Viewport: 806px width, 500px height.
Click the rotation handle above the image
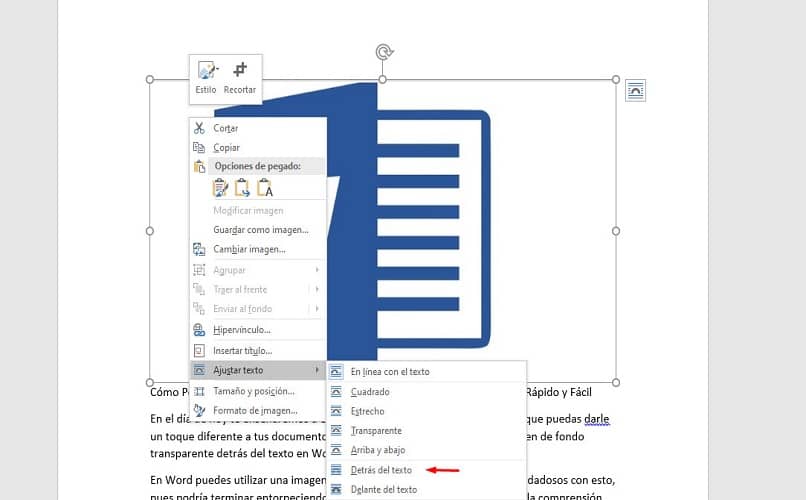[384, 52]
